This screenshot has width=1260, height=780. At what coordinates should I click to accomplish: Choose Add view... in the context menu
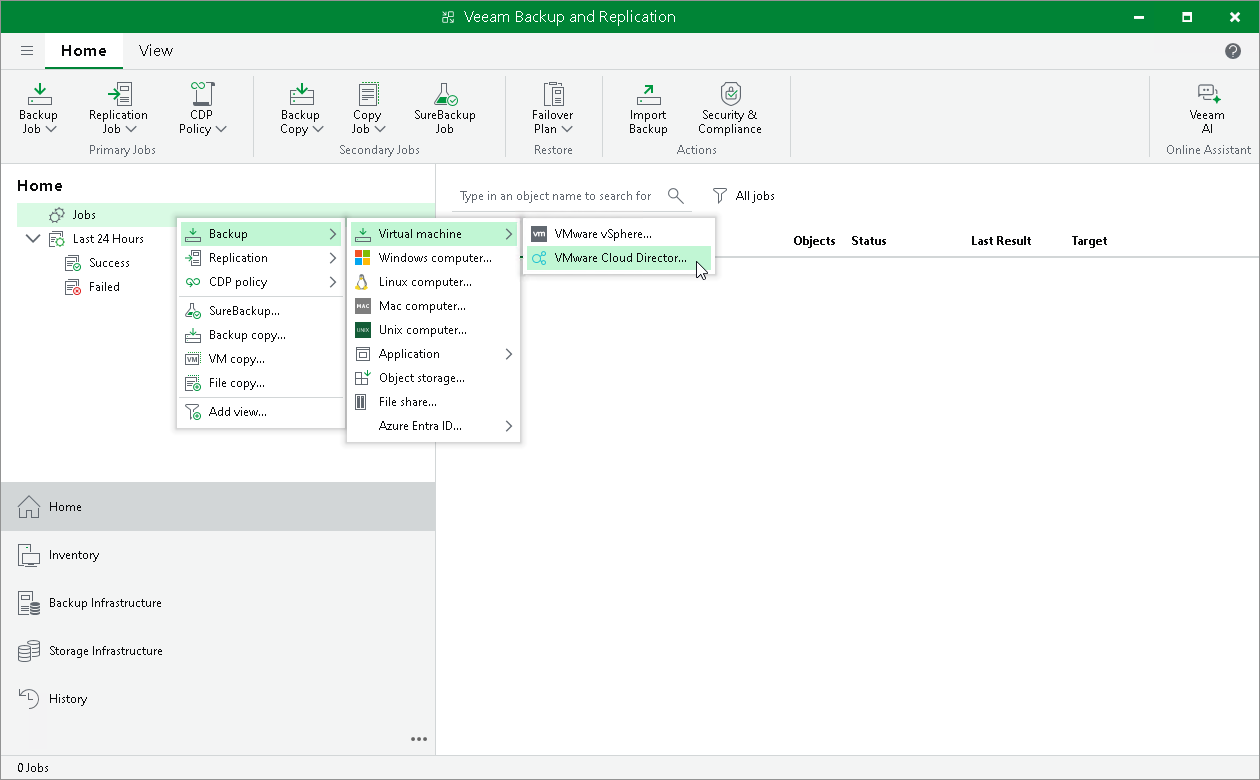[x=261, y=412]
